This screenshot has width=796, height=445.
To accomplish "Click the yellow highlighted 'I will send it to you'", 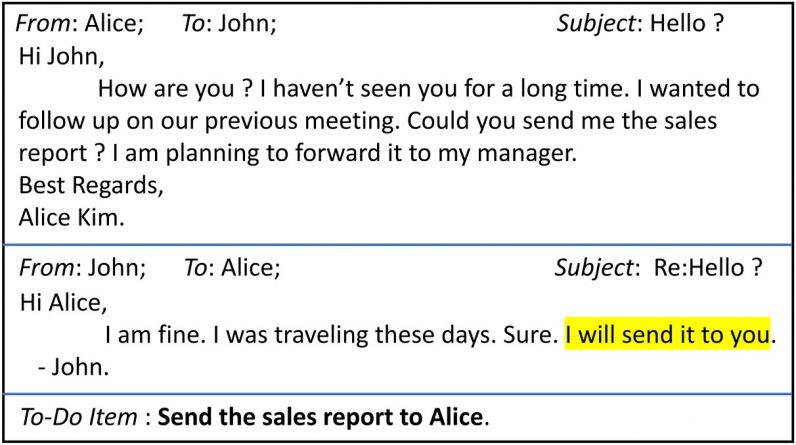I will pyautogui.click(x=668, y=334).
